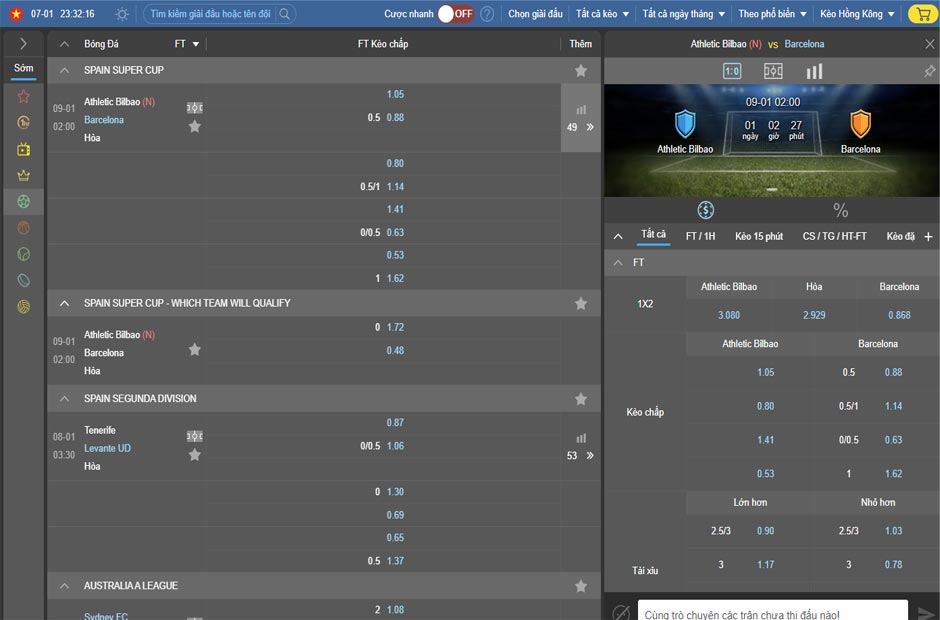The height and width of the screenshot is (620, 940).
Task: Select the percent icon in match panel
Action: coord(840,210)
